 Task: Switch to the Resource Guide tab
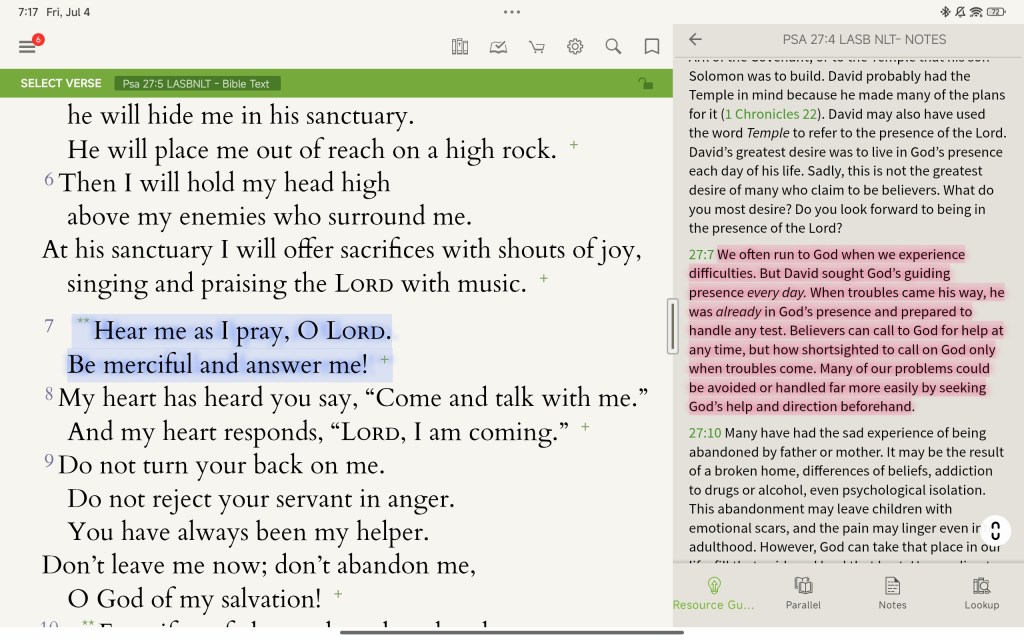714,593
